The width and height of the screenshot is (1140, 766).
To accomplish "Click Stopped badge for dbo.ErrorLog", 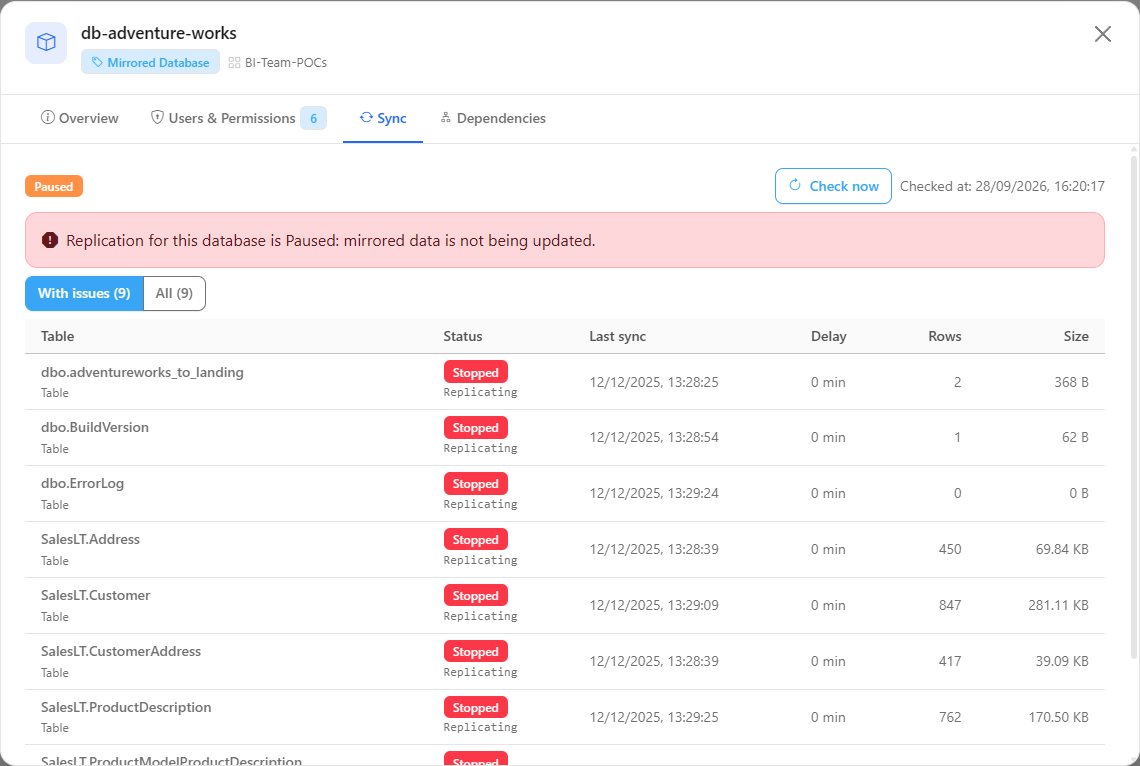I will click(x=475, y=483).
